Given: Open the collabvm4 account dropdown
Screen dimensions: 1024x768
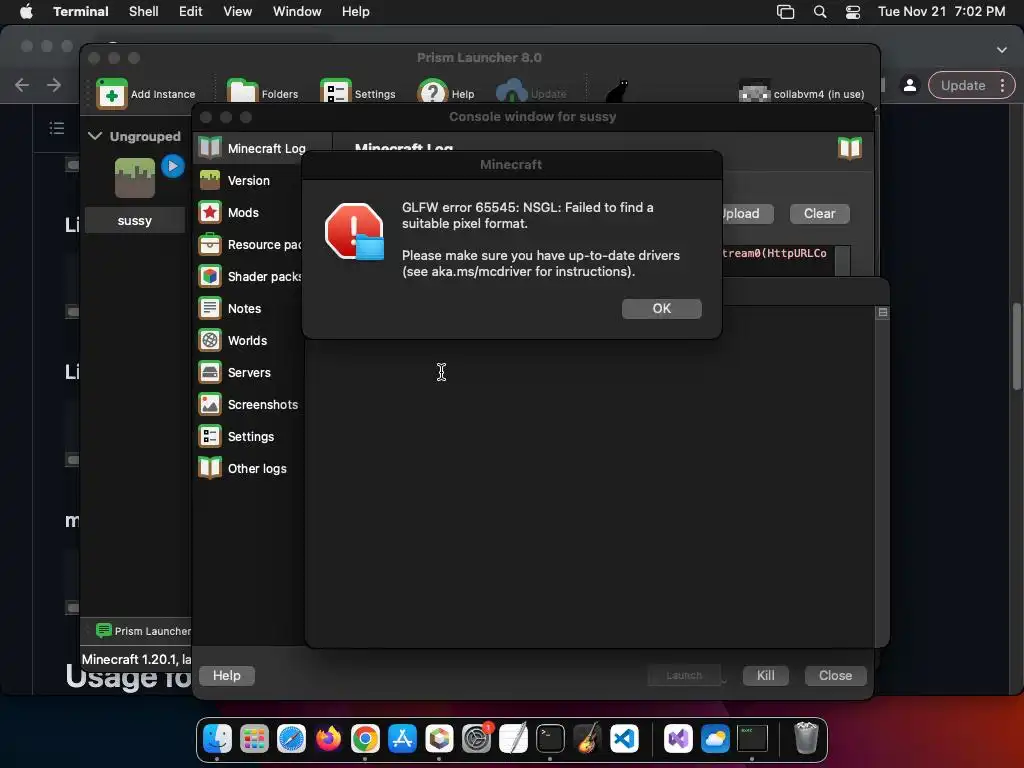Looking at the screenshot, I should click(801, 93).
